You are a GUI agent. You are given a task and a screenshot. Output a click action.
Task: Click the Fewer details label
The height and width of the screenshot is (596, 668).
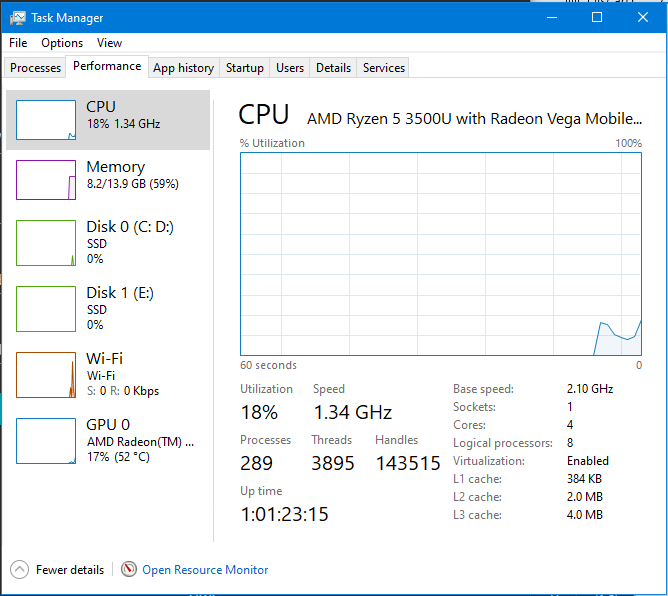tap(70, 570)
